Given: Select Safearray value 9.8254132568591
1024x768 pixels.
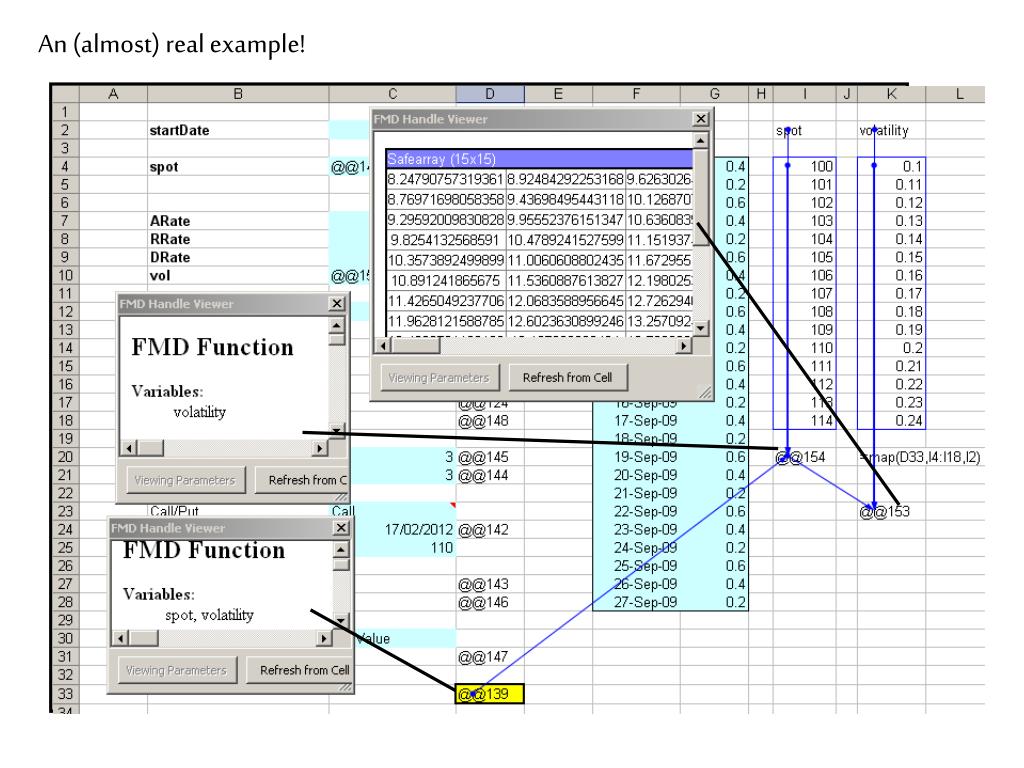Looking at the screenshot, I should (x=446, y=240).
